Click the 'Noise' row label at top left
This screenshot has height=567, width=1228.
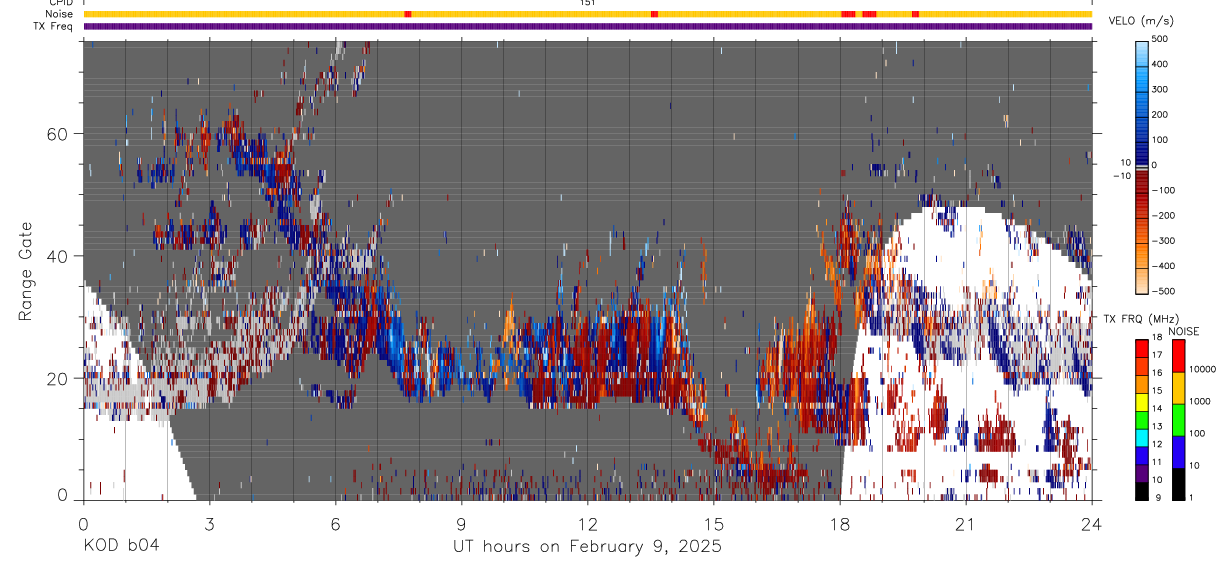[59, 14]
